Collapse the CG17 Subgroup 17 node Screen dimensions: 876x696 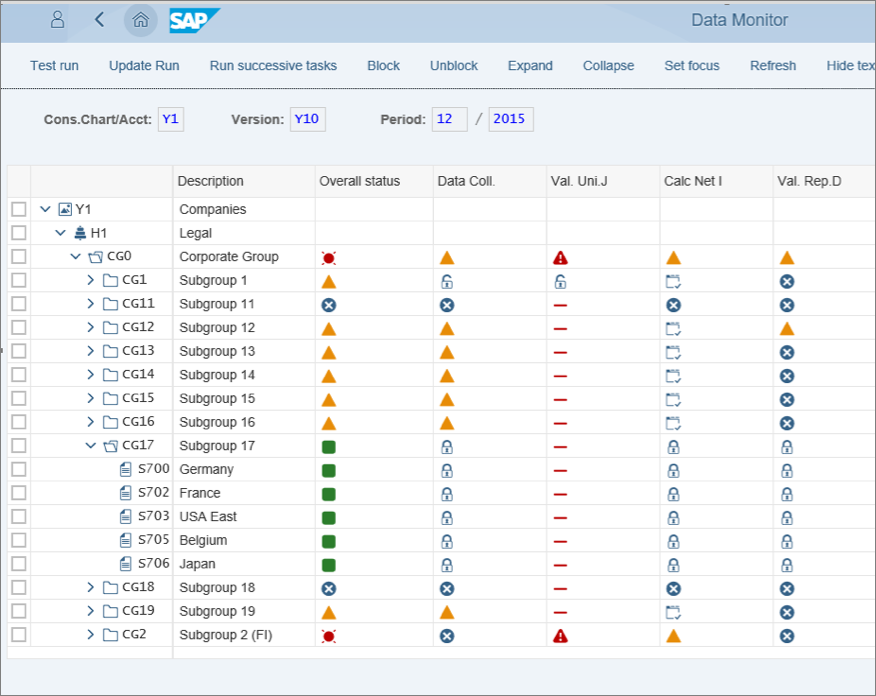[91, 445]
